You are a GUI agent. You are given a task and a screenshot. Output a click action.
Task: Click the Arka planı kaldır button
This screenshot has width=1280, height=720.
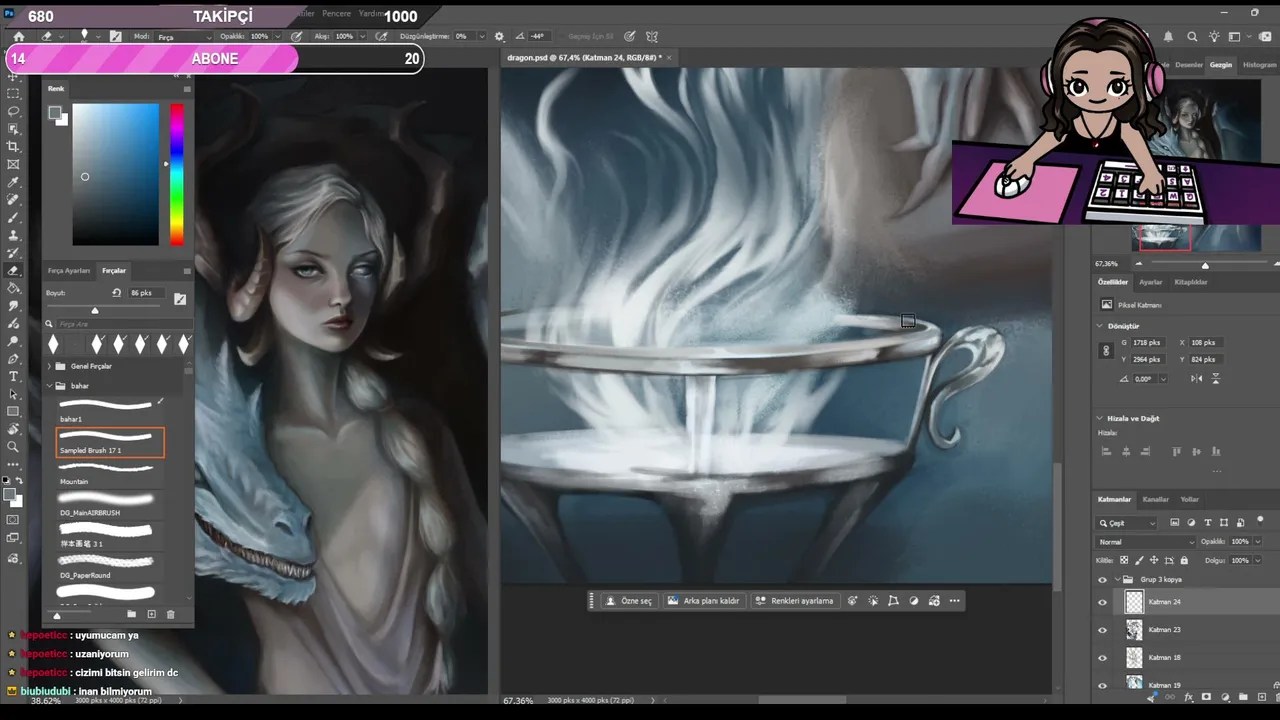point(704,601)
